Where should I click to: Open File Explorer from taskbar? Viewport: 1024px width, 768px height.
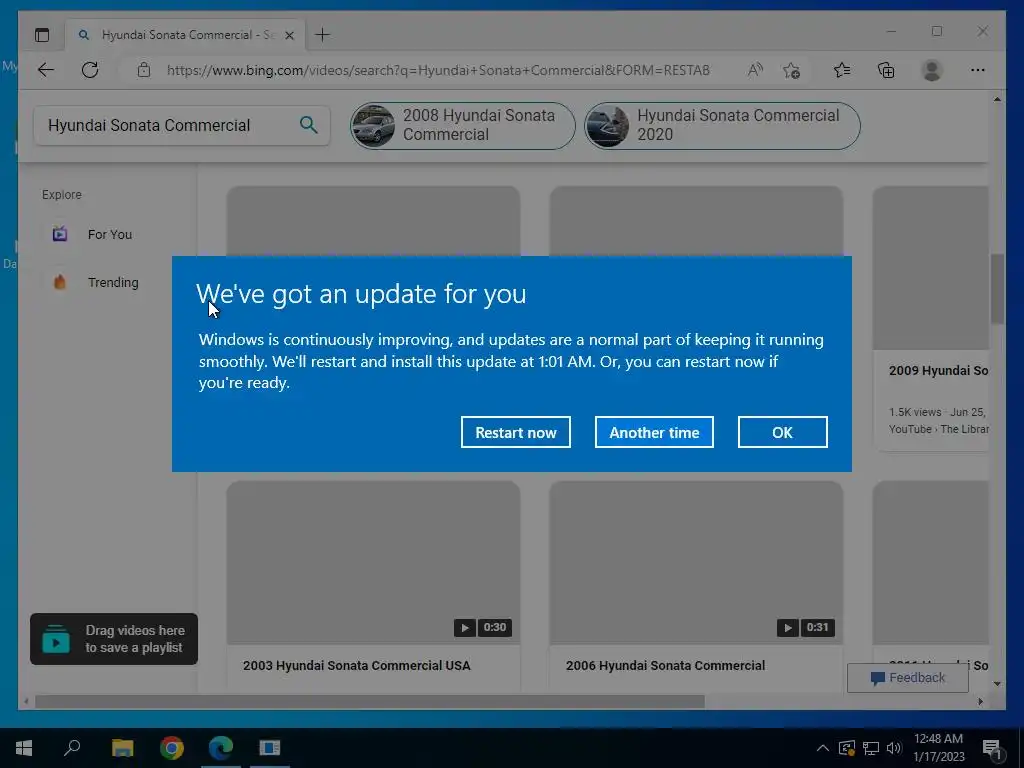[122, 748]
